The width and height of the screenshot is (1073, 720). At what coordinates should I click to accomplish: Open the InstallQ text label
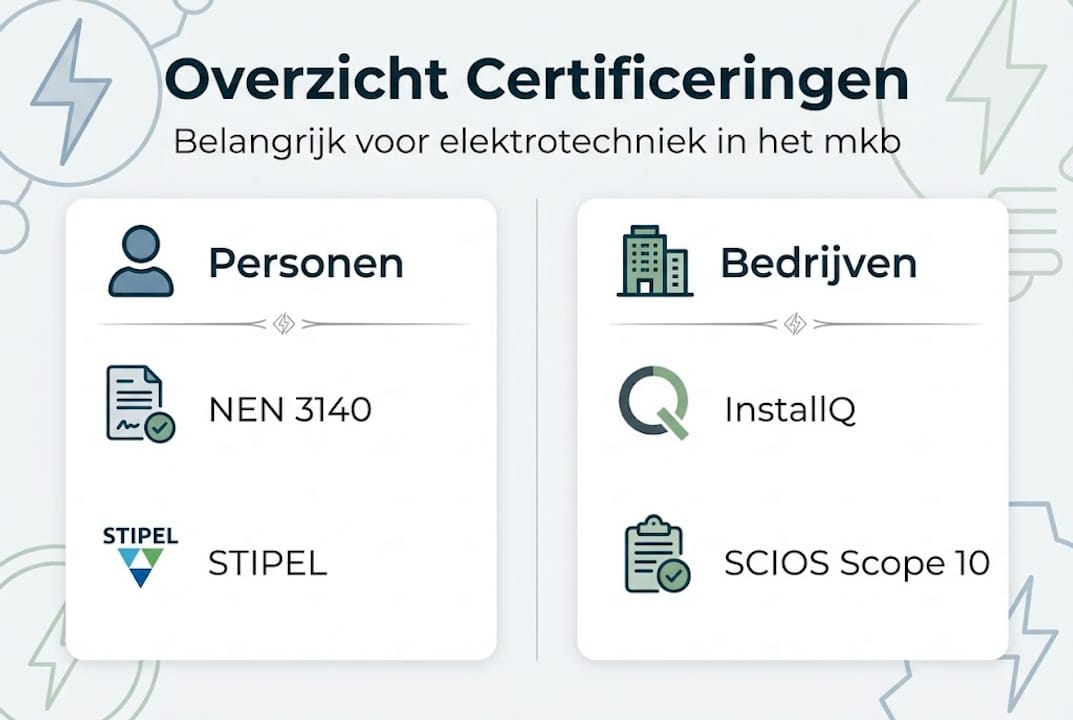click(x=790, y=410)
